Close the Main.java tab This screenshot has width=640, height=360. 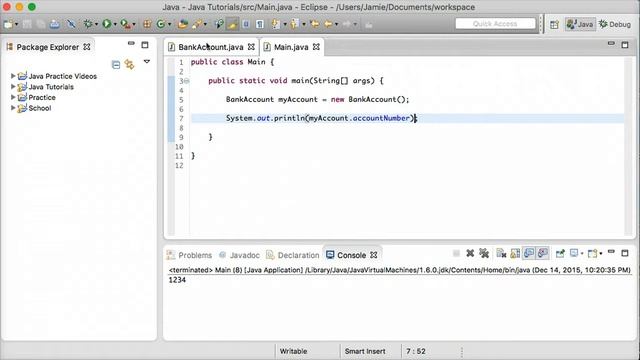click(x=316, y=47)
